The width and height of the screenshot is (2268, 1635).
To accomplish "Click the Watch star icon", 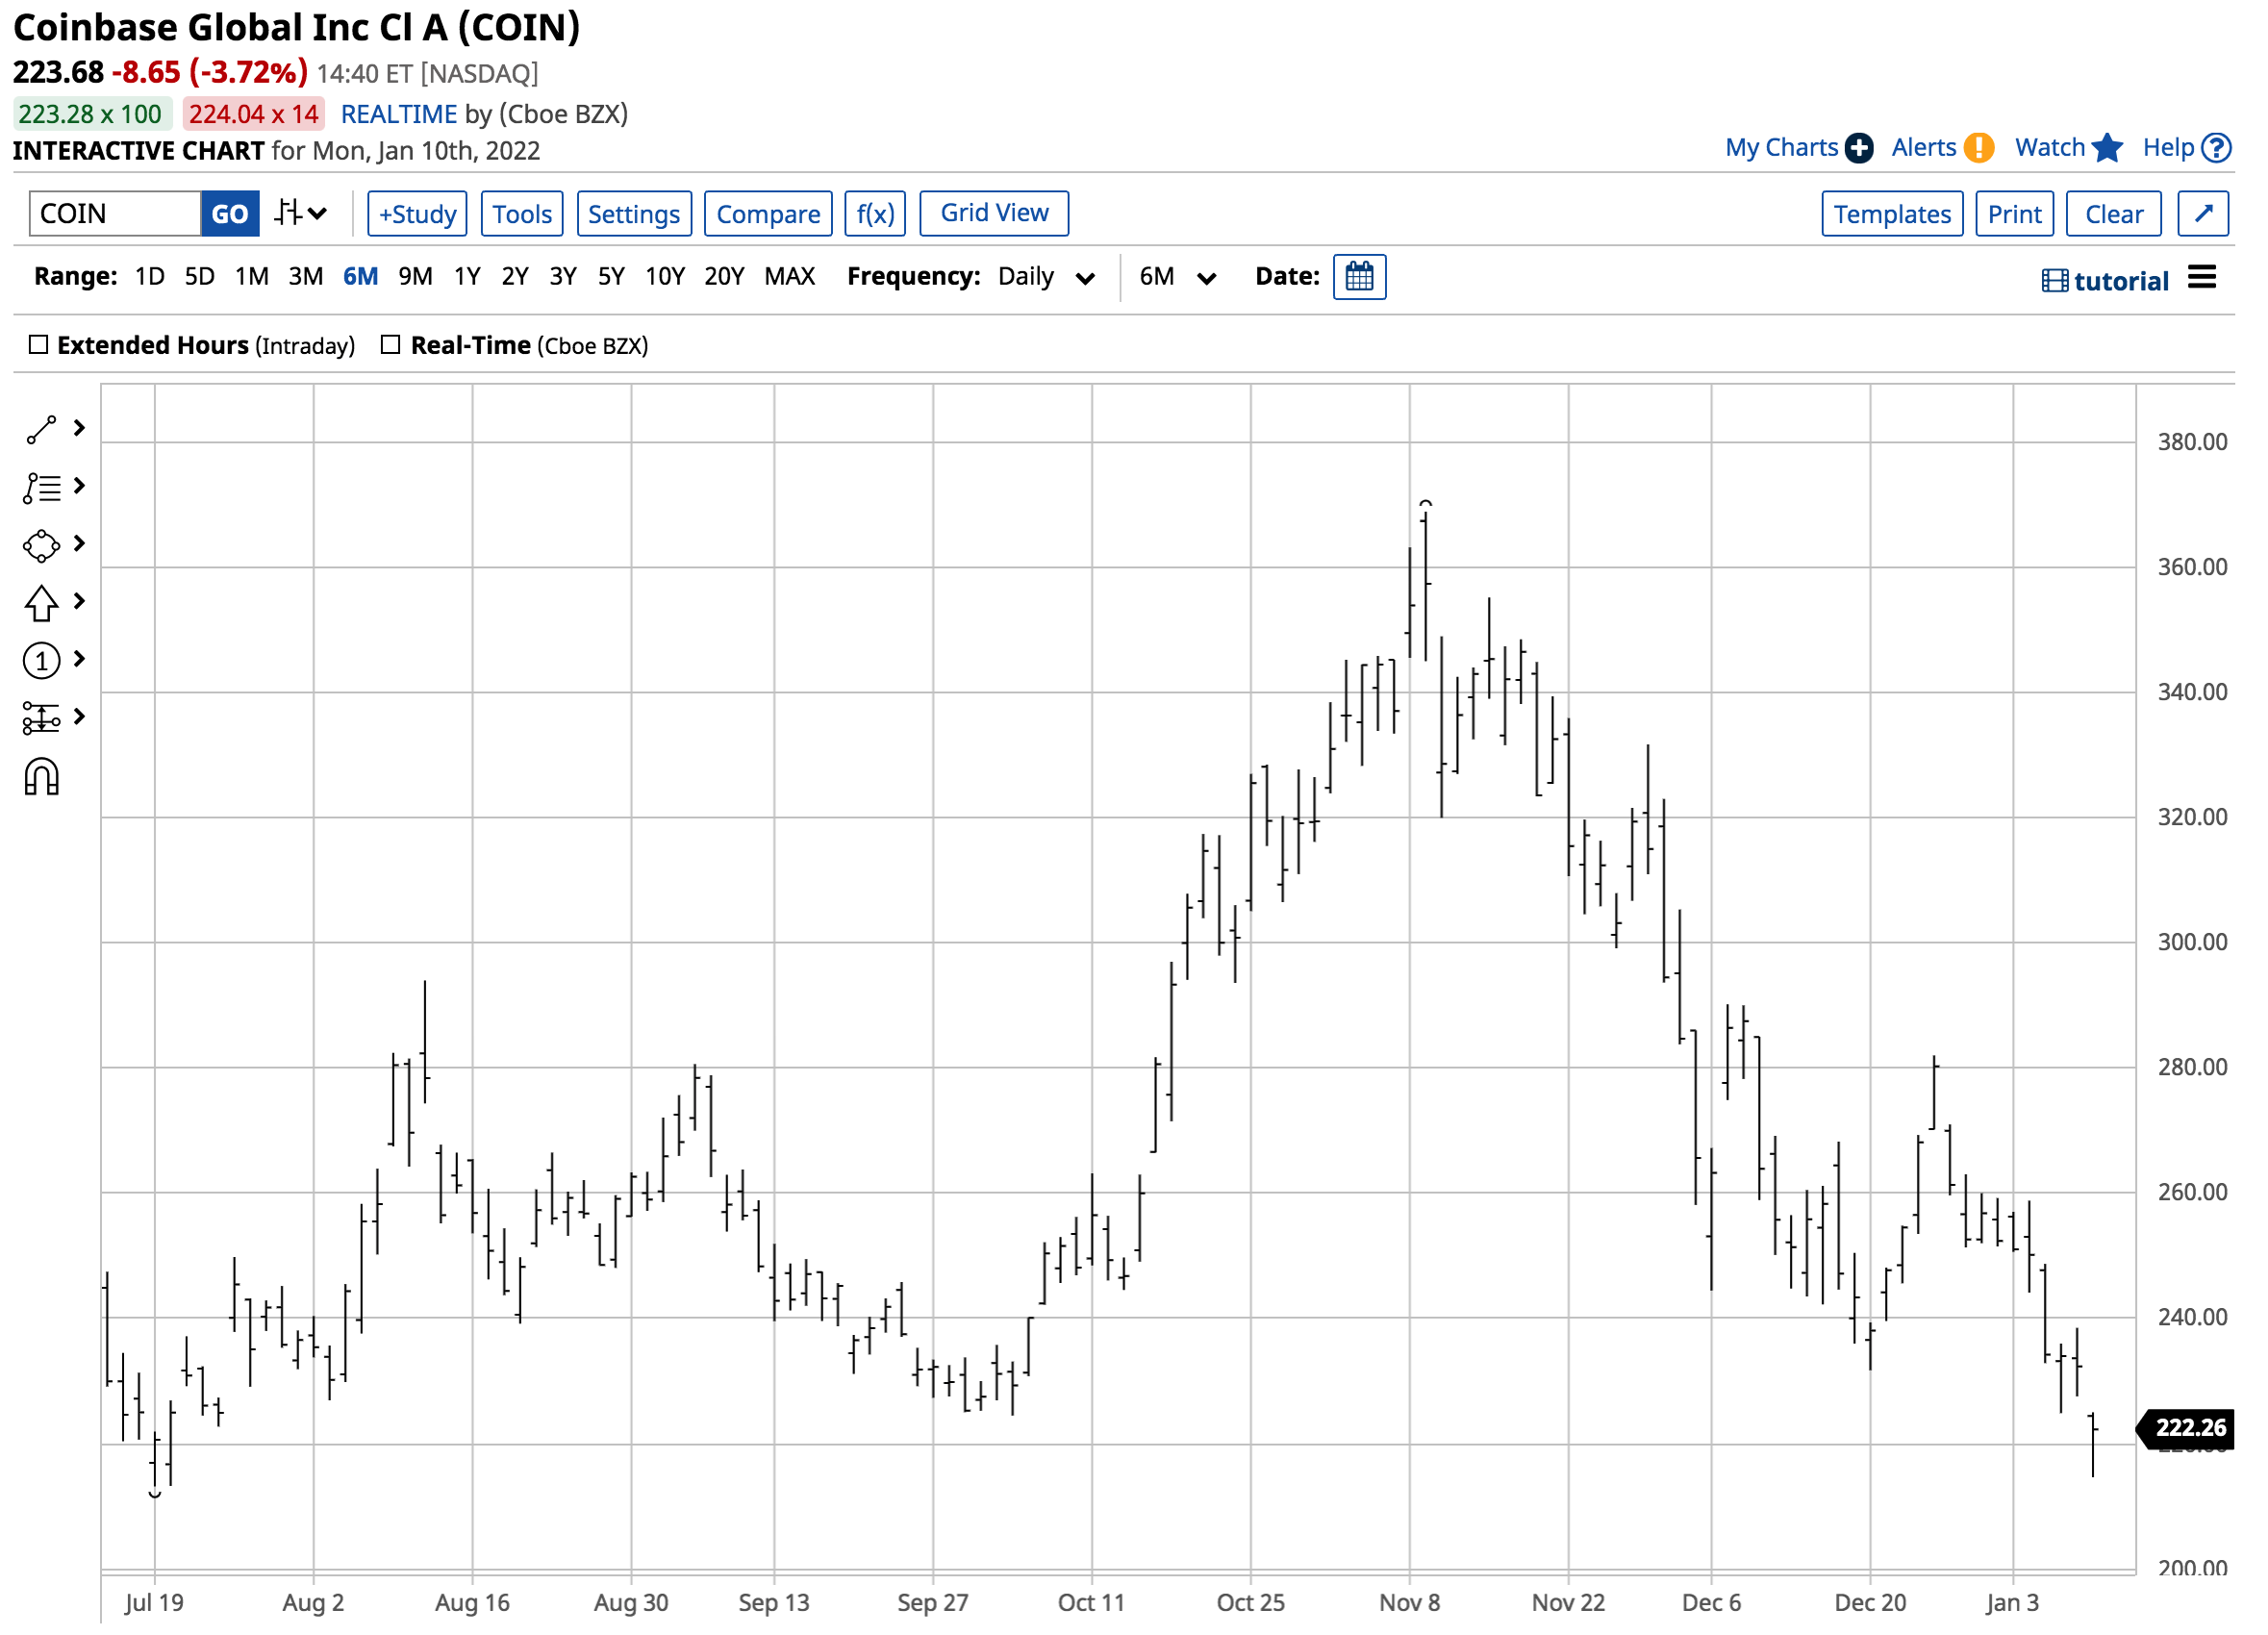I will tap(2108, 148).
